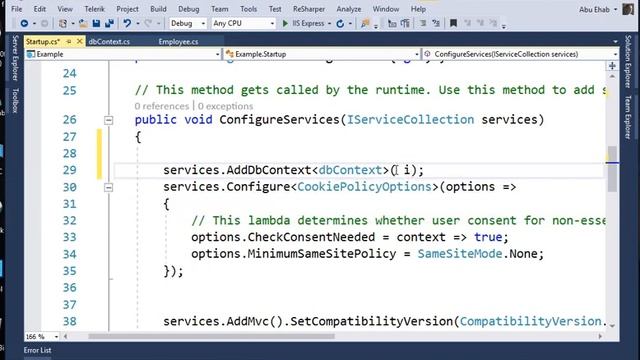Switch to the dbContext.cs tab
Image resolution: width=640 pixels, height=360 pixels.
109,42
